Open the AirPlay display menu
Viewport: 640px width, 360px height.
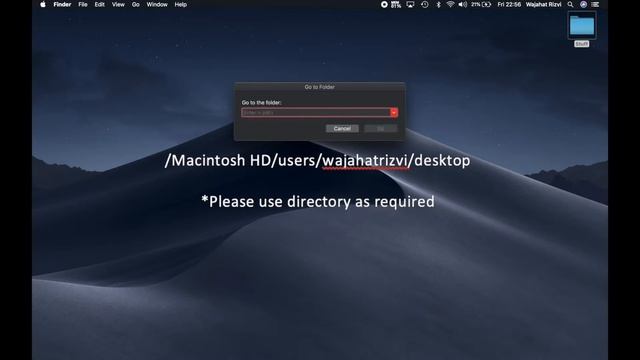[410, 4]
